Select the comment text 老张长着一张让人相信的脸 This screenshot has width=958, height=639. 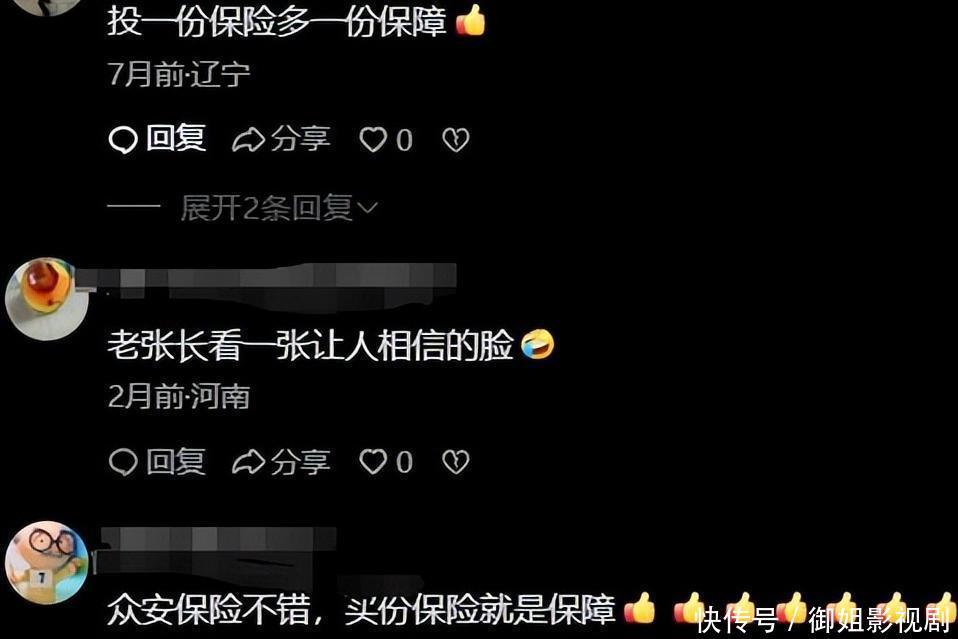(310, 345)
